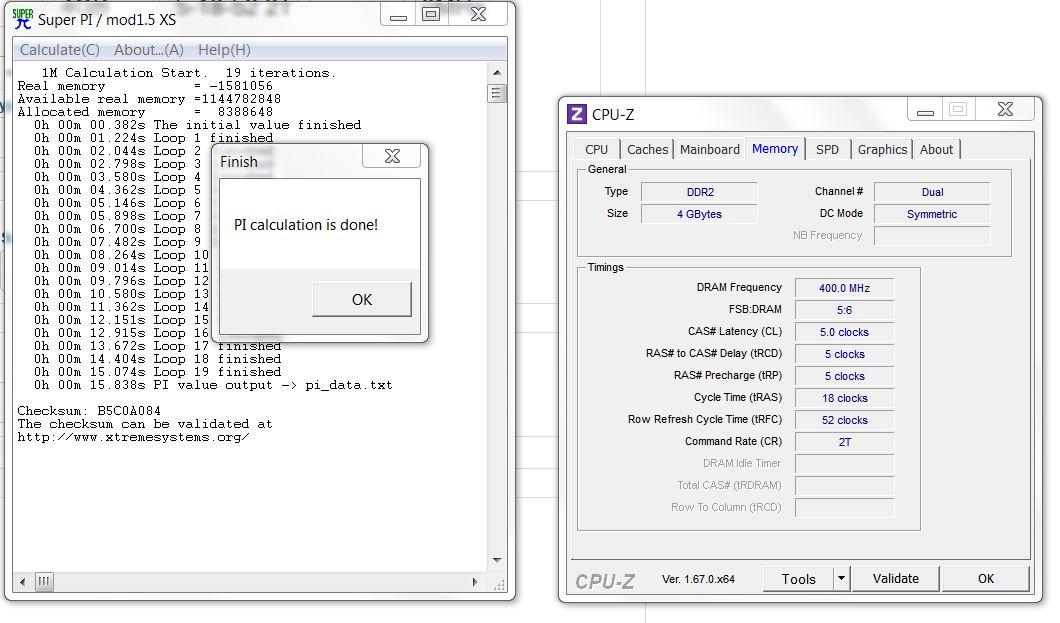The height and width of the screenshot is (623, 1060).
Task: Close the Finish dialog with X
Action: click(392, 156)
